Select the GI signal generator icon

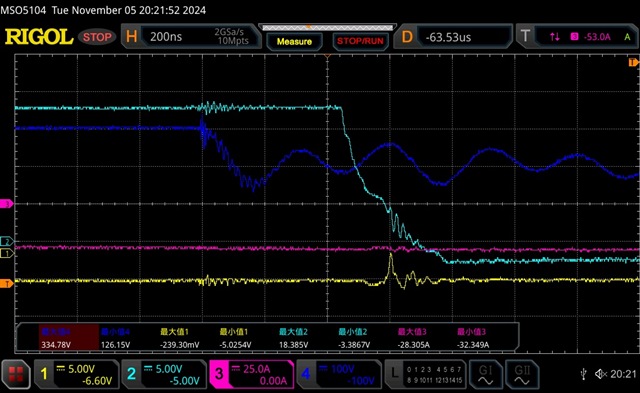tap(485, 374)
